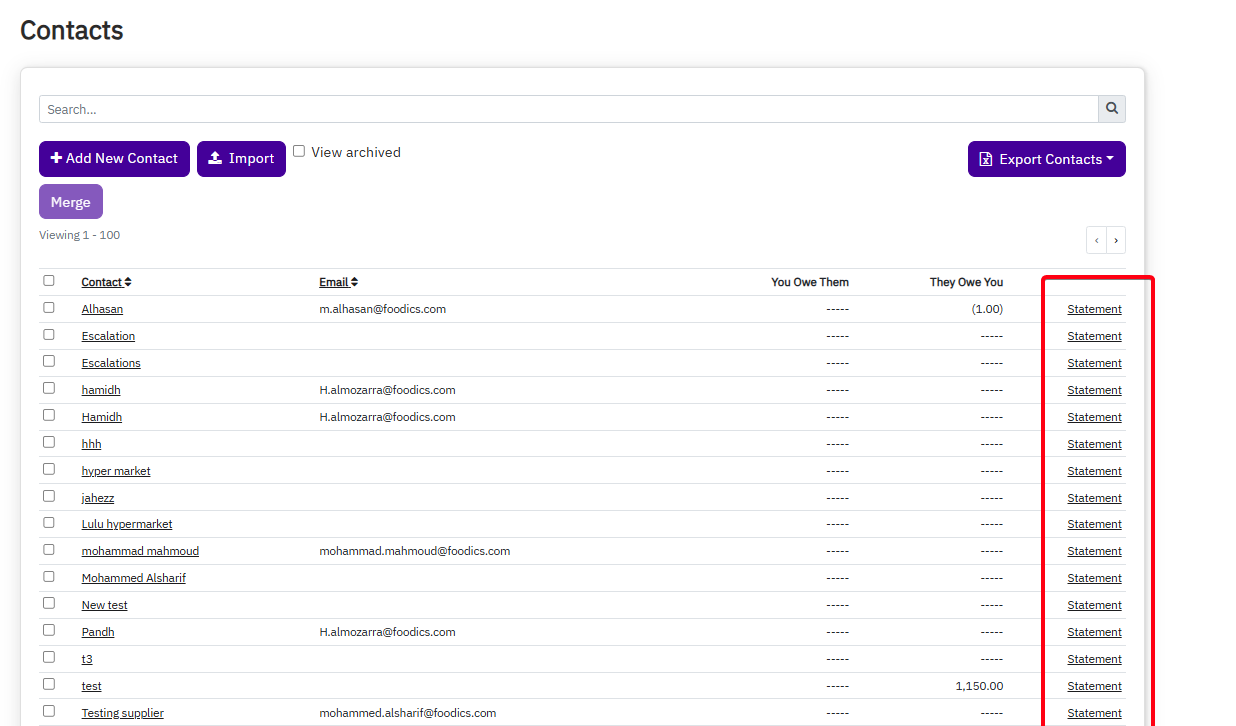
Task: Click the next page arrow
Action: tap(1116, 240)
